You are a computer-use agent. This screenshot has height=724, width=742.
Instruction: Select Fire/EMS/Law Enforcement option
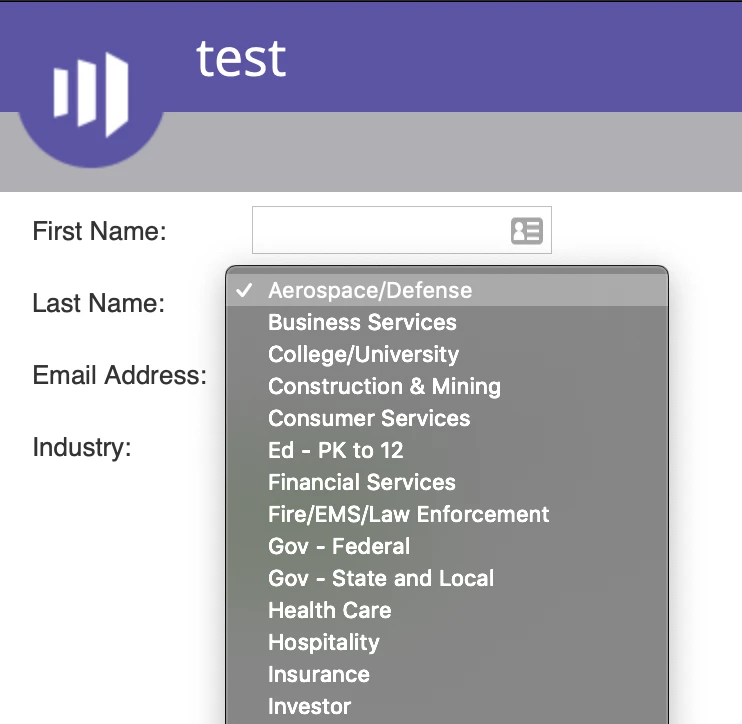[x=409, y=515]
